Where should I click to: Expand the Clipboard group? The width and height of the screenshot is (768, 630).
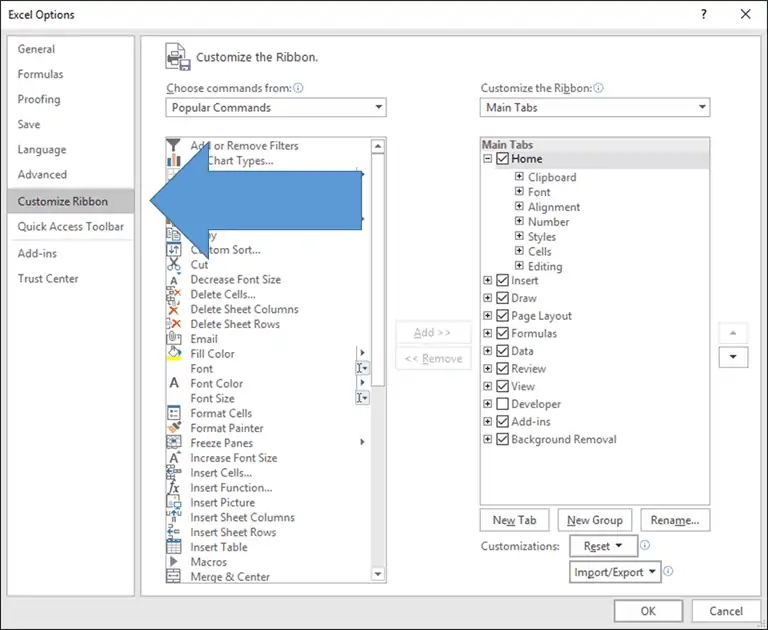519,176
